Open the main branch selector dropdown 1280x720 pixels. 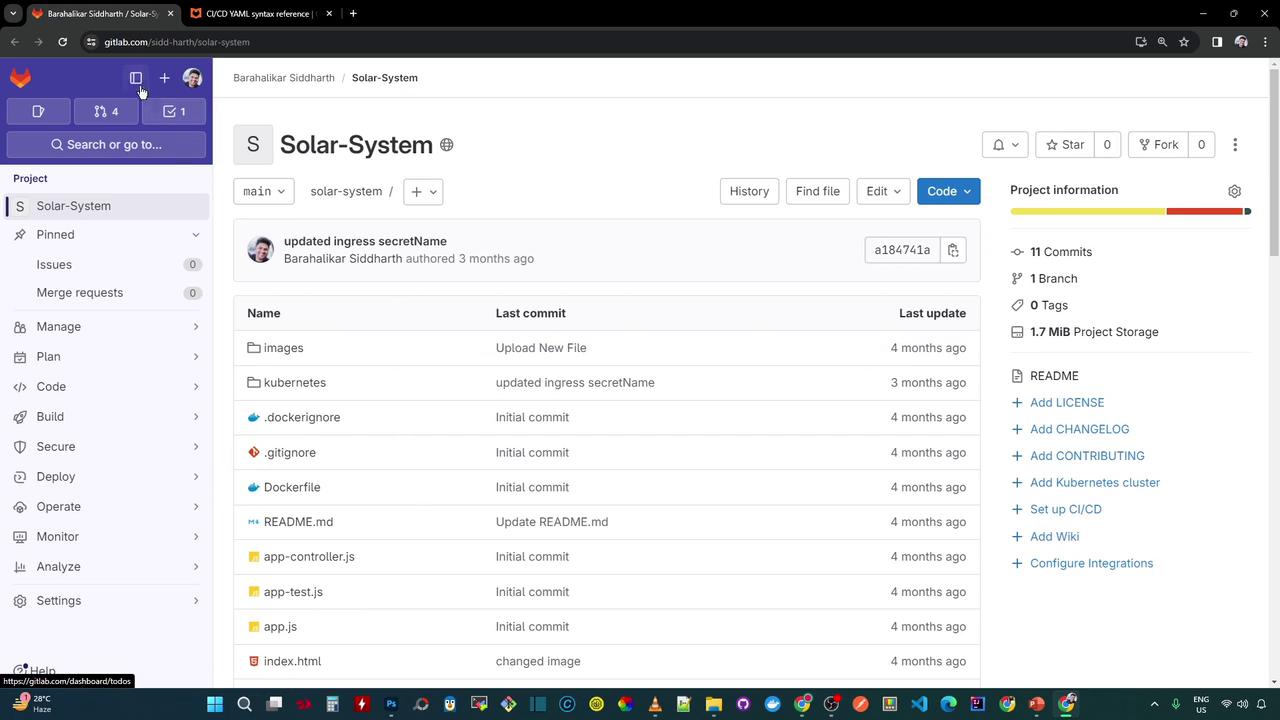(264, 191)
